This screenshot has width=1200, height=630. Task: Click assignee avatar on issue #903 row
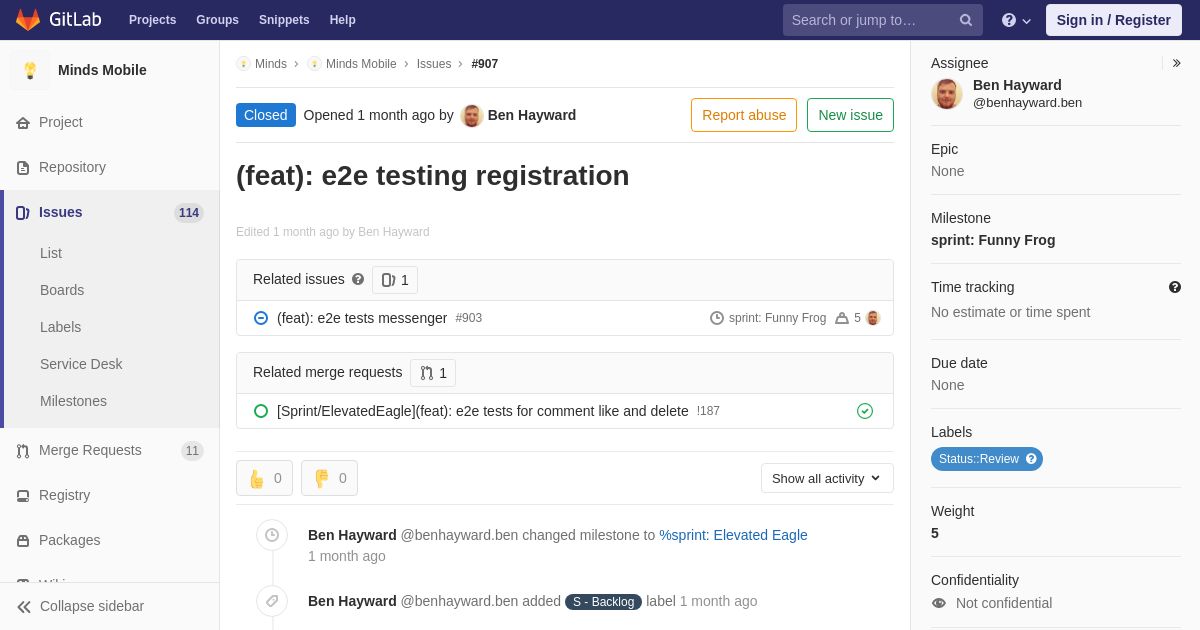[x=873, y=318]
